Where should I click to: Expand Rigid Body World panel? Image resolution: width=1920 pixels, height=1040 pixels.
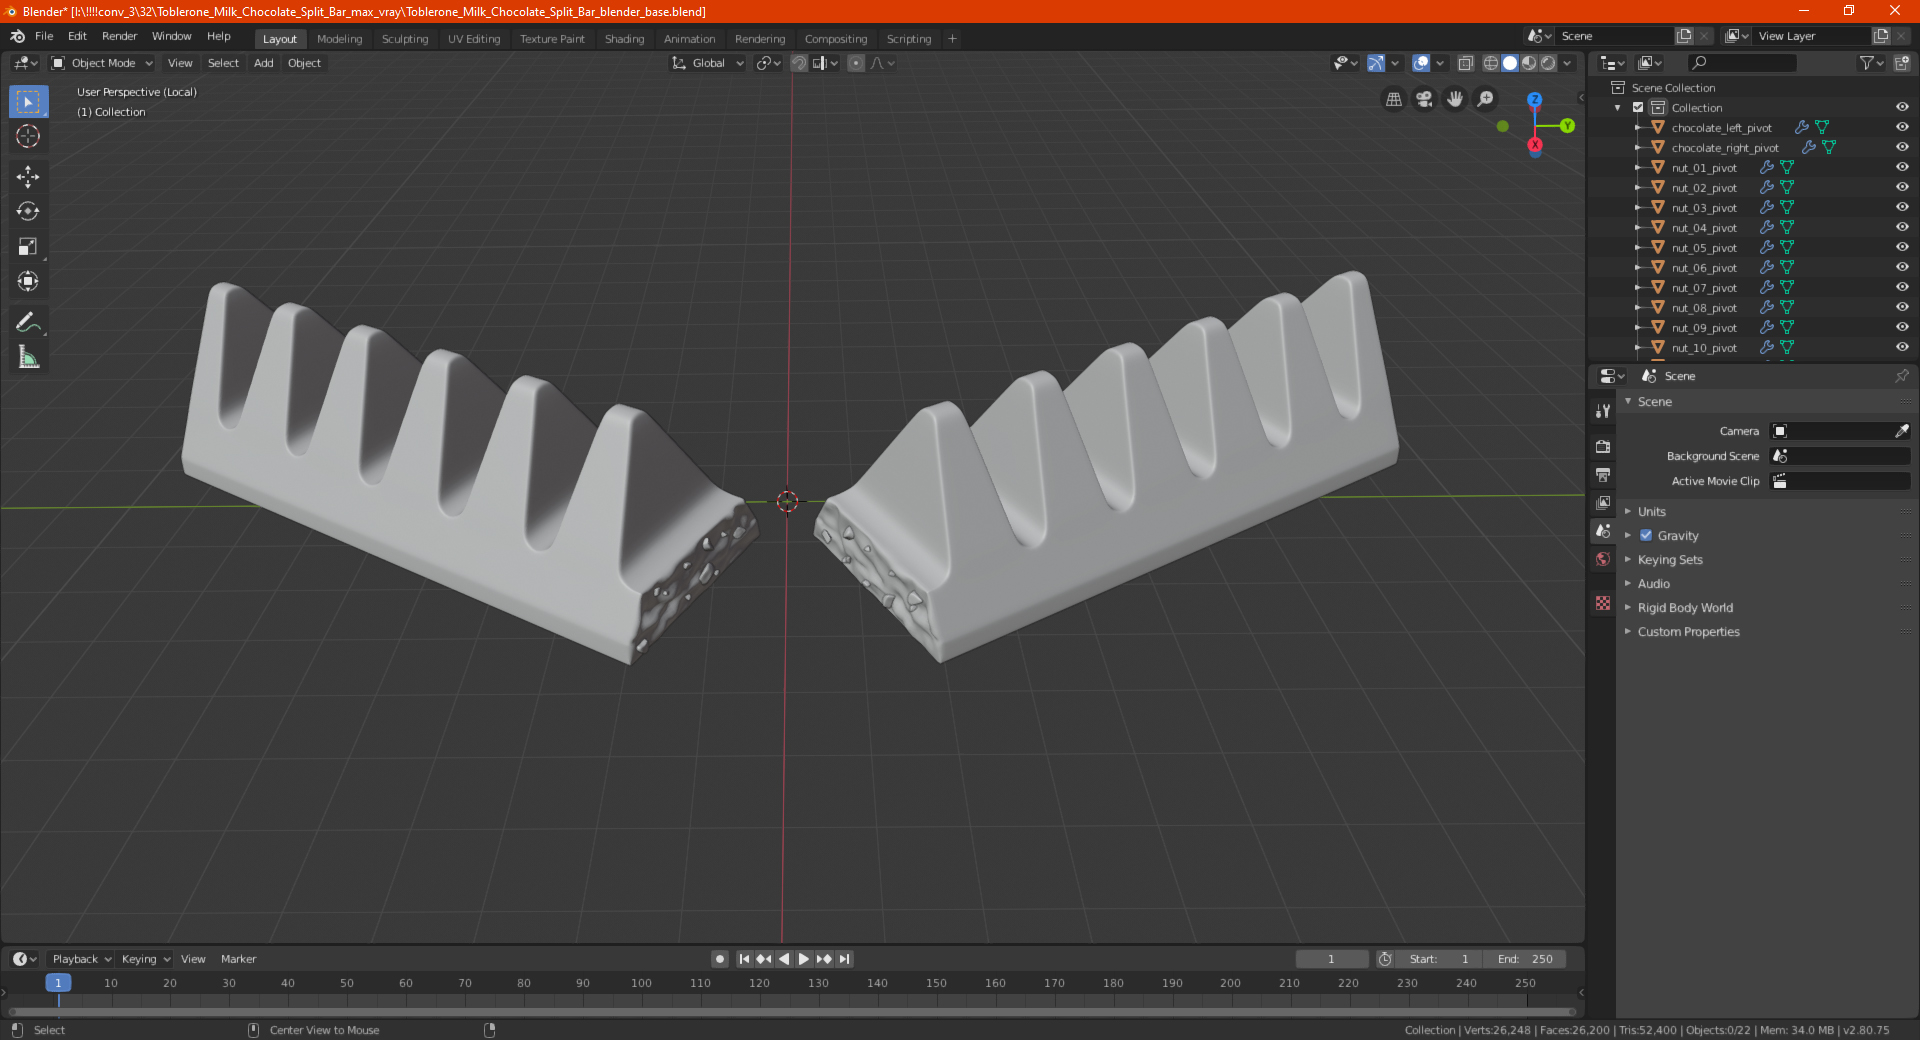click(1685, 608)
